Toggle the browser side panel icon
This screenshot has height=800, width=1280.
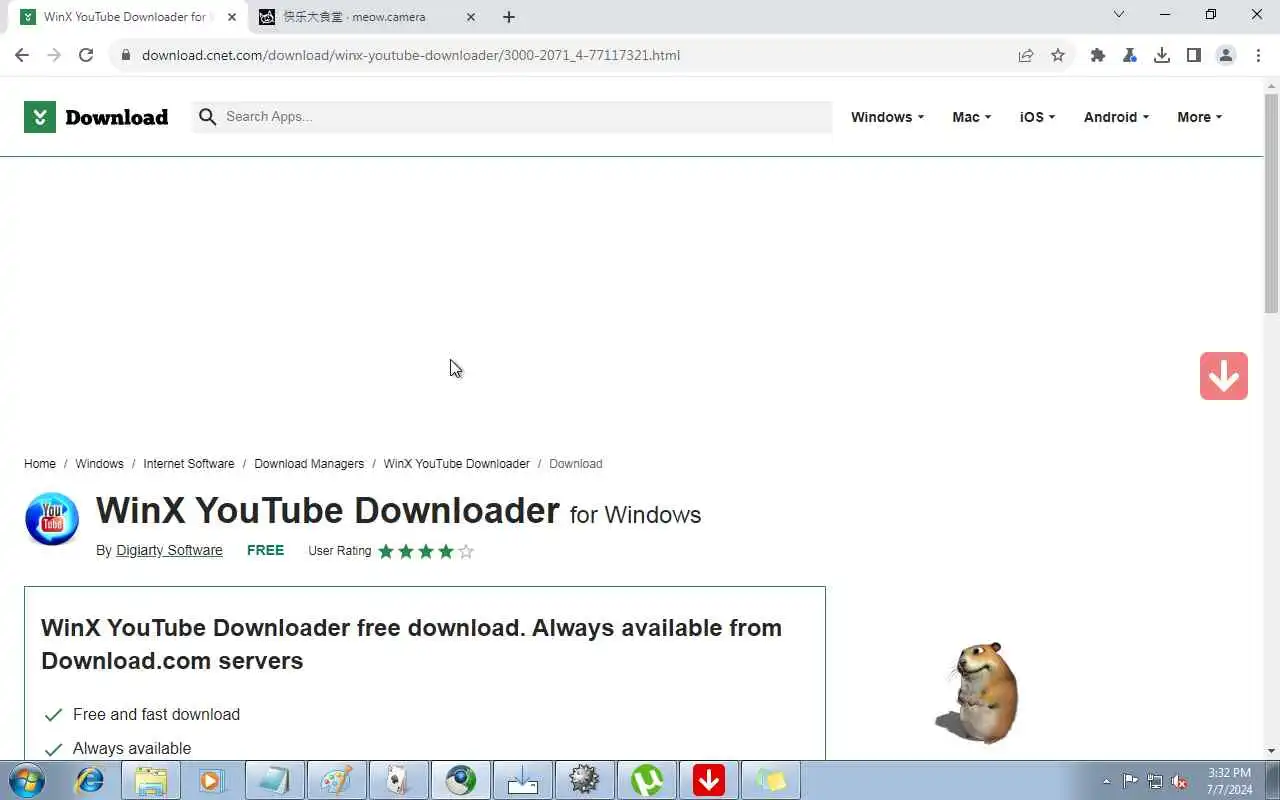(1194, 55)
